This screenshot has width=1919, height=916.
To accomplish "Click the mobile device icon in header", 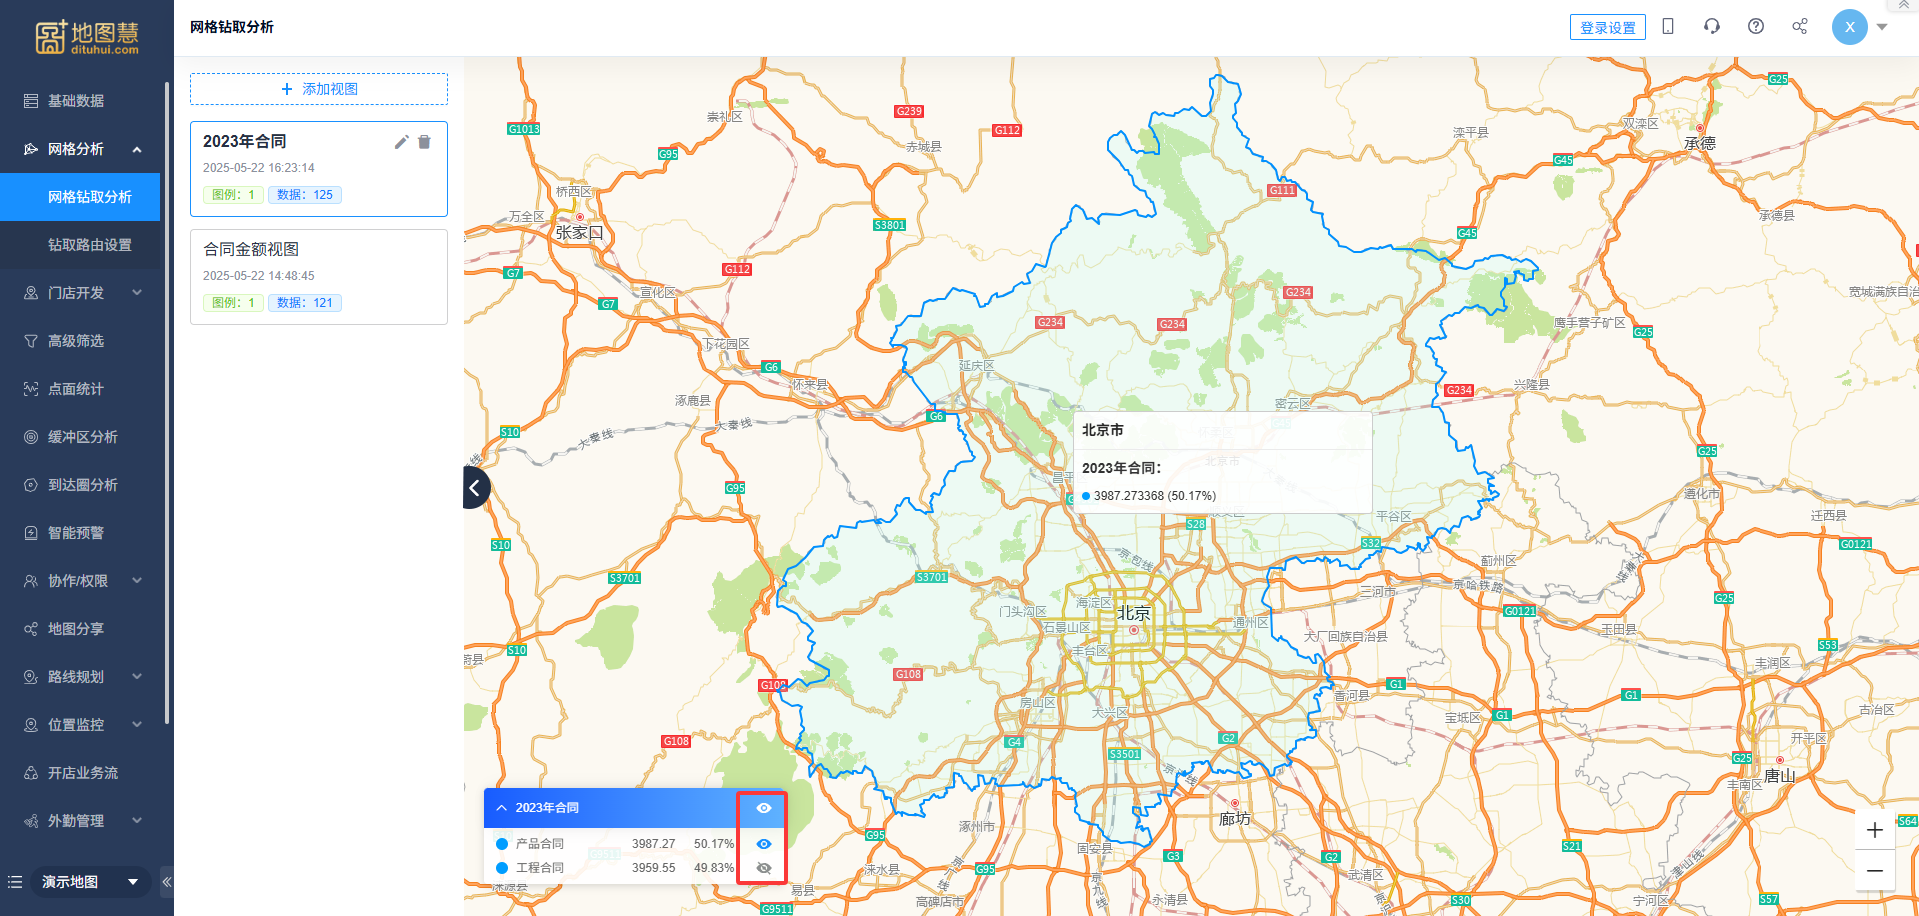I will [1668, 27].
